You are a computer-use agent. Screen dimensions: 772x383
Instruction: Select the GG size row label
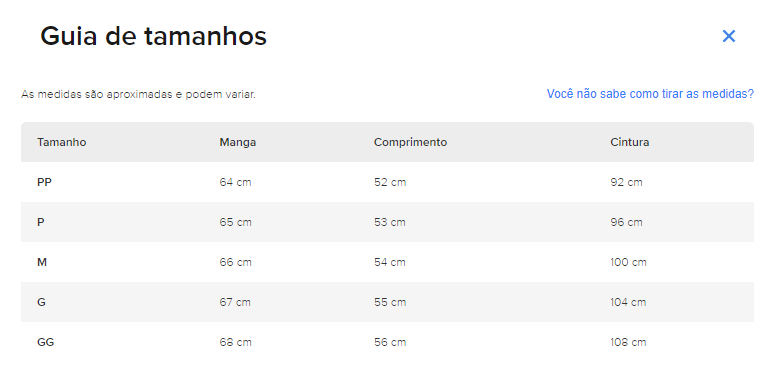point(45,342)
